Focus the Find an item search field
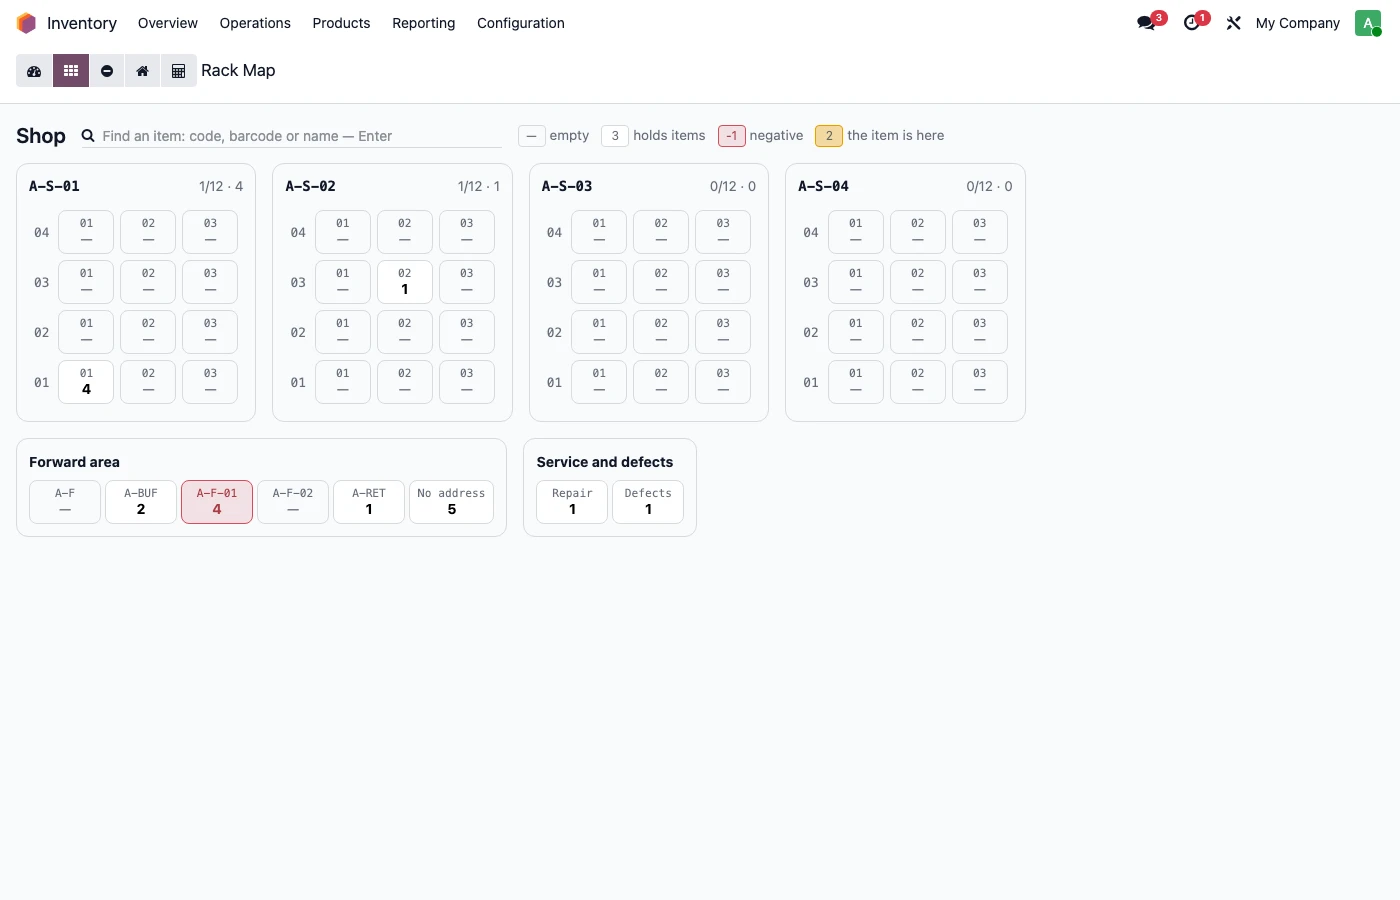The height and width of the screenshot is (900, 1400). click(x=301, y=136)
